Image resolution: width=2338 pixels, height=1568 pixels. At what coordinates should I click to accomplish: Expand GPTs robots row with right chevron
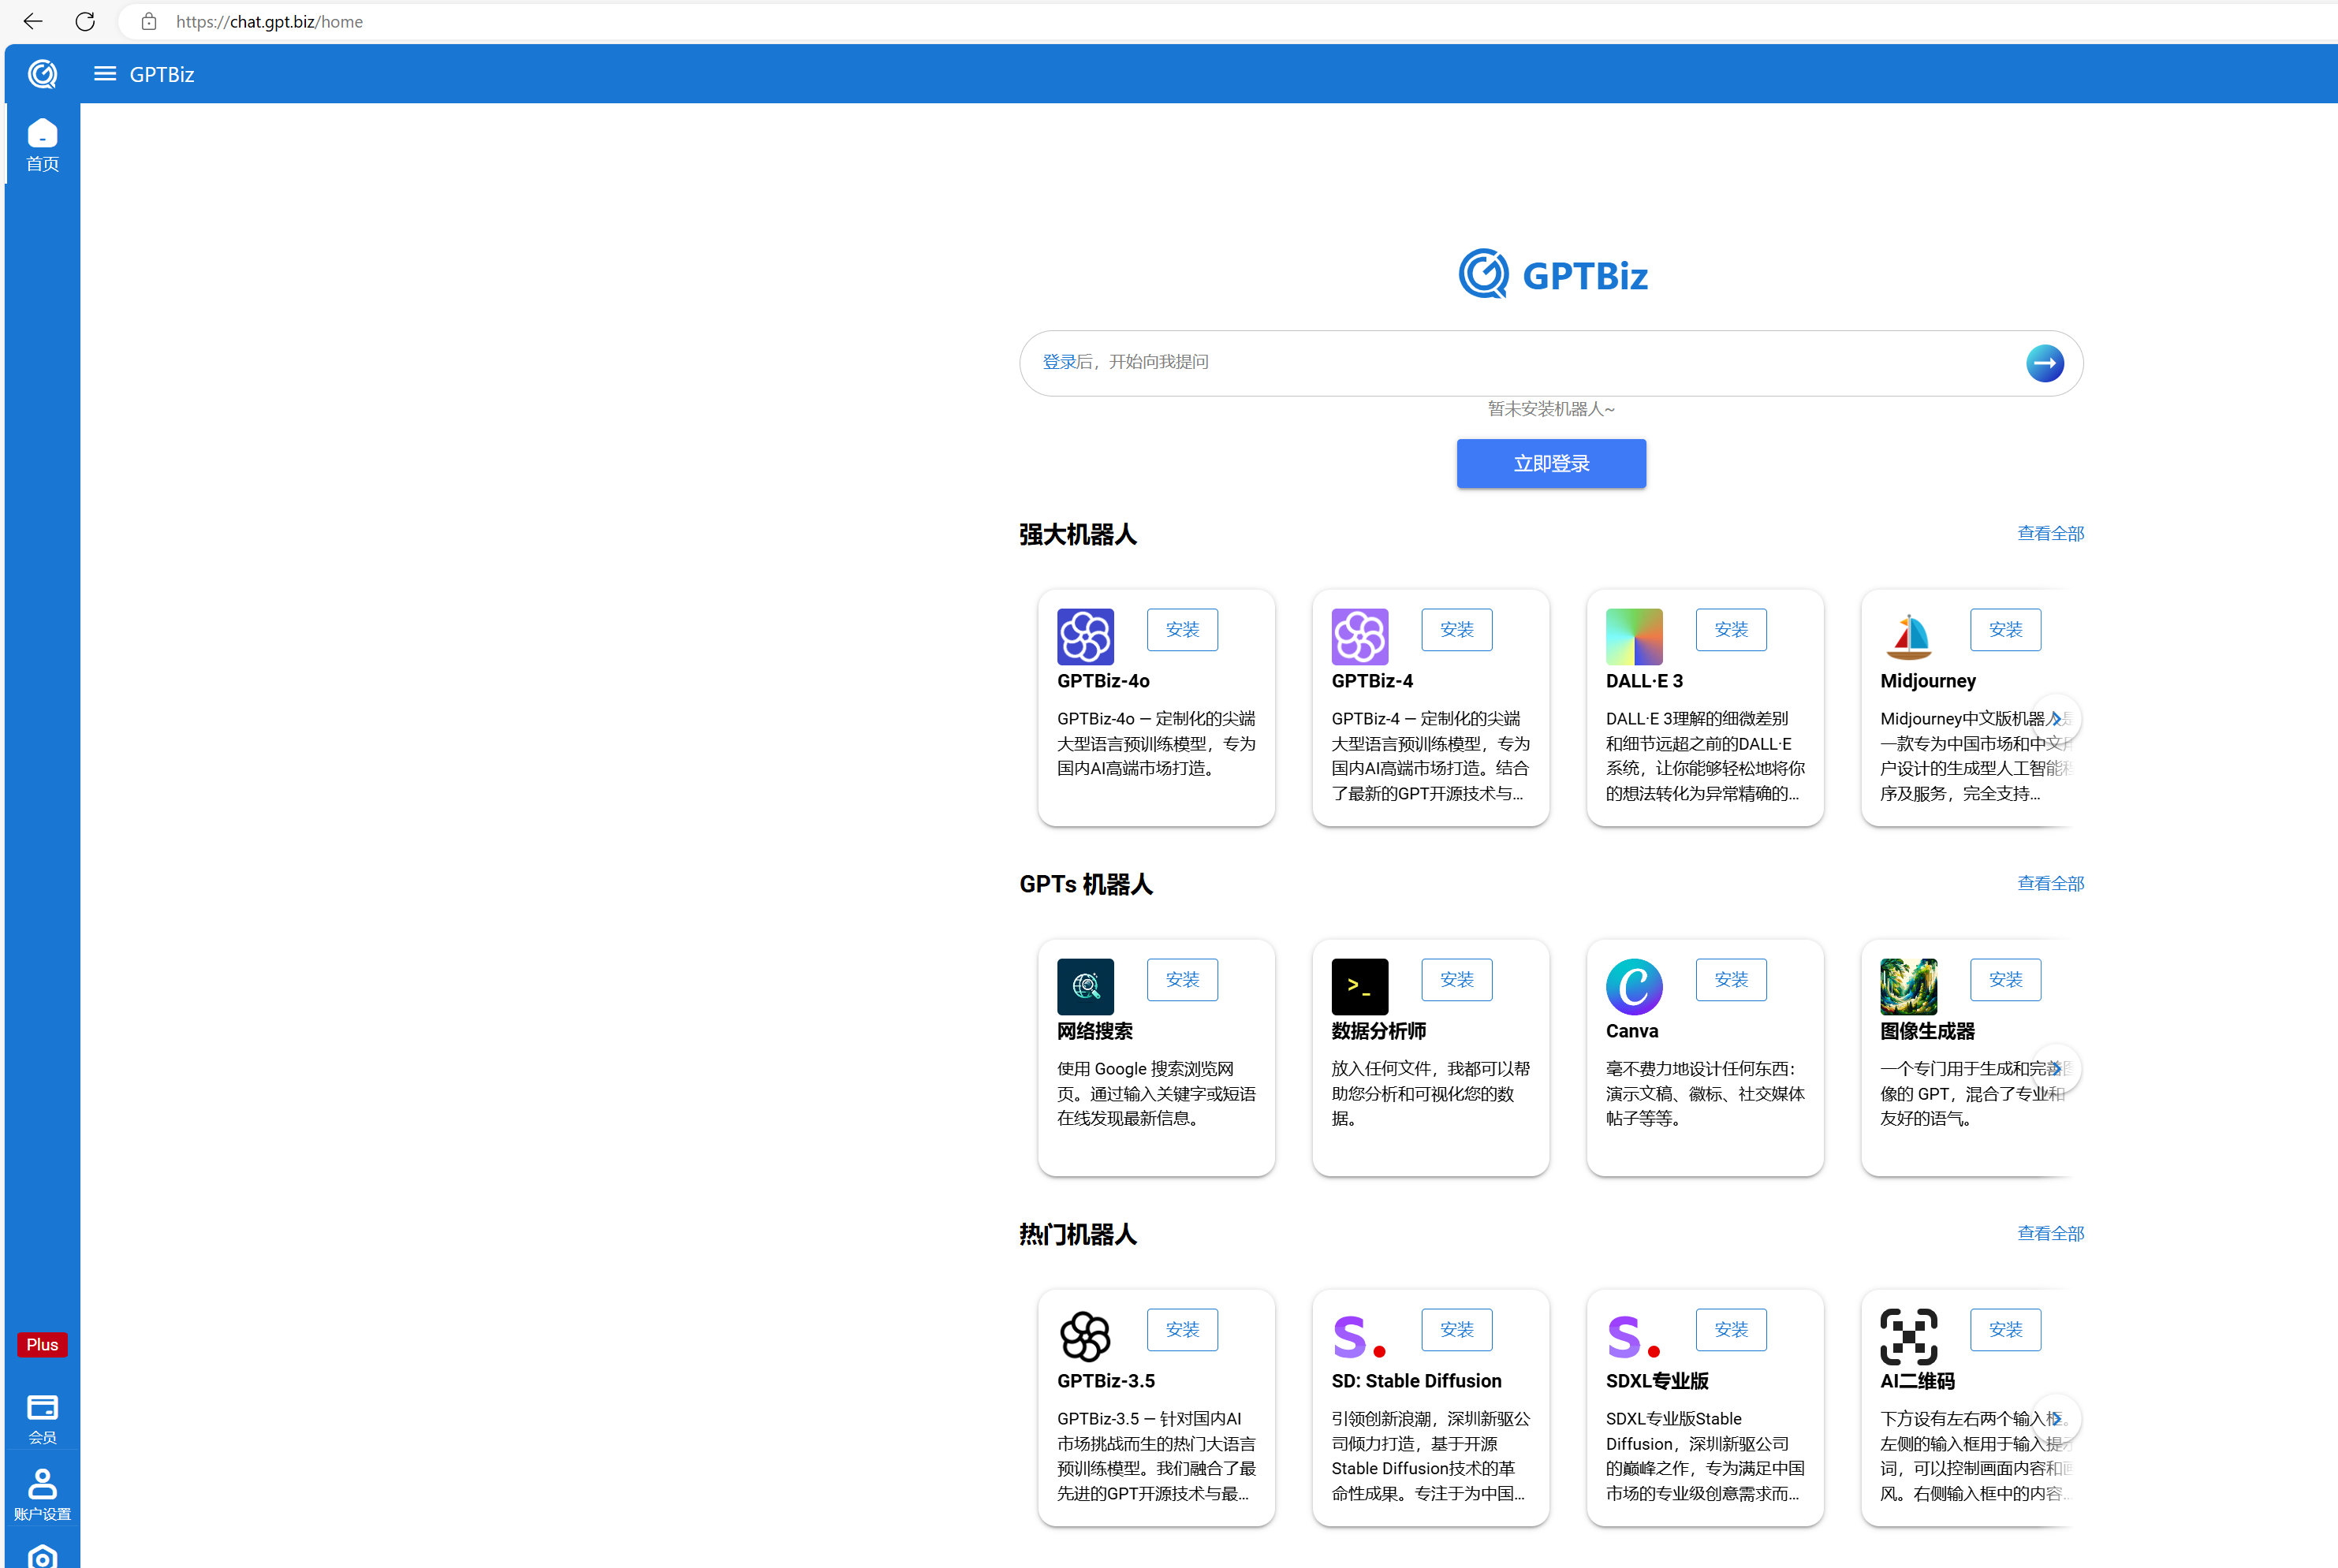click(x=2056, y=1068)
